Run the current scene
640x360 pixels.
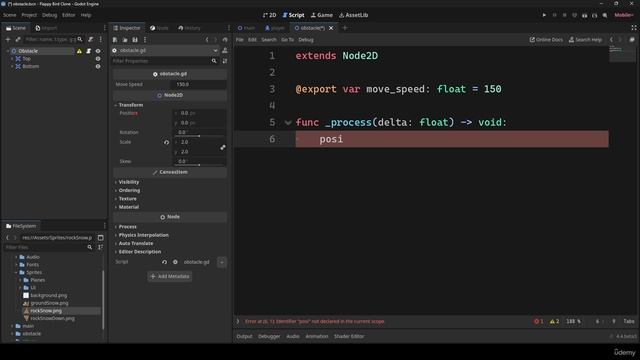pyautogui.click(x=584, y=15)
